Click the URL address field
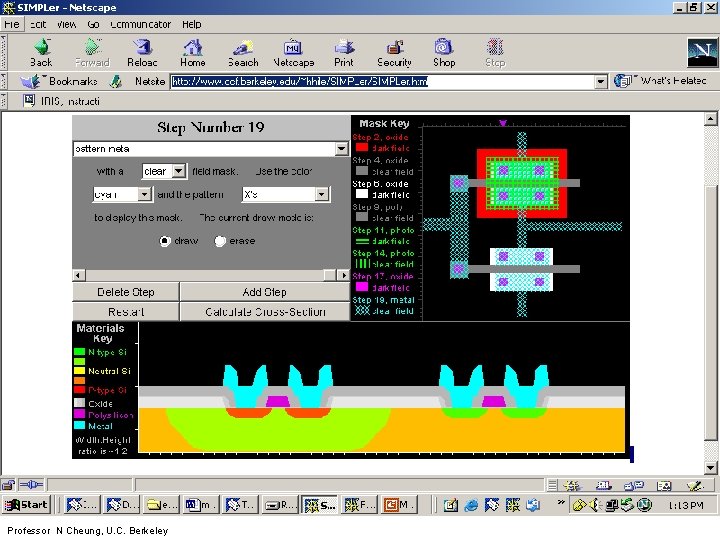 coord(380,81)
